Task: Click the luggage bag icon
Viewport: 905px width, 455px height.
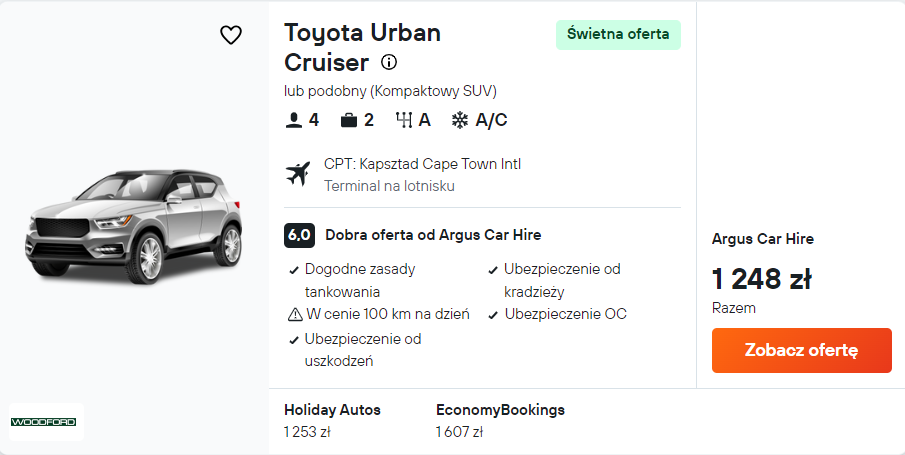Action: coord(349,121)
